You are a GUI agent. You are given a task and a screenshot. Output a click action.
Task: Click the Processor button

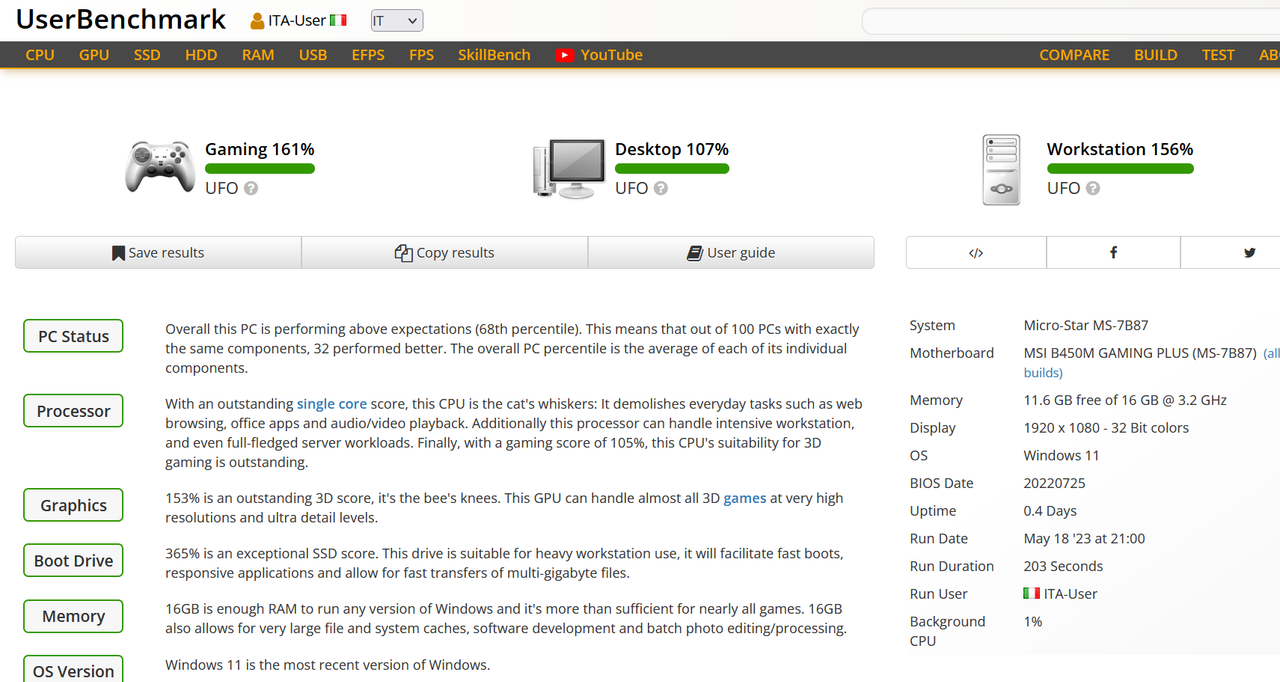pos(73,411)
